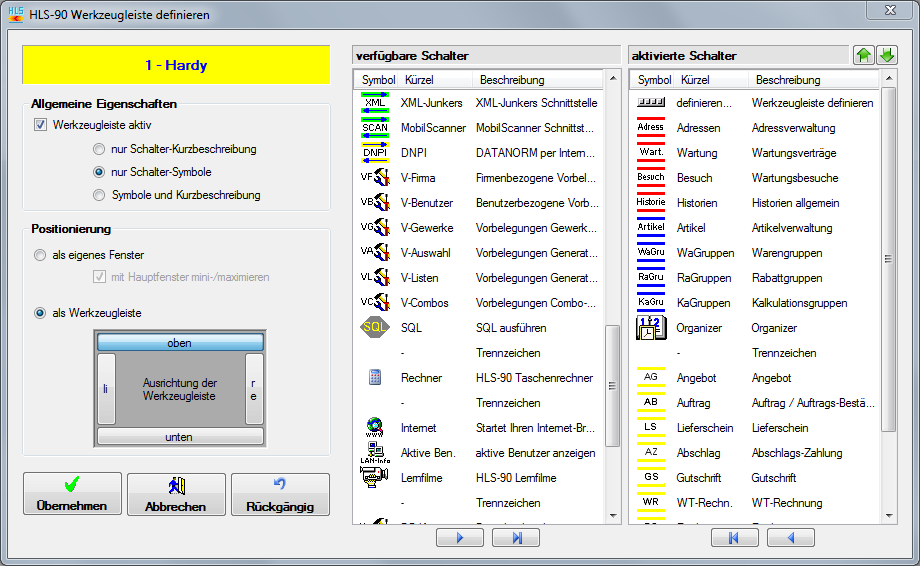Move selected switch down with green arrow

tap(887, 56)
